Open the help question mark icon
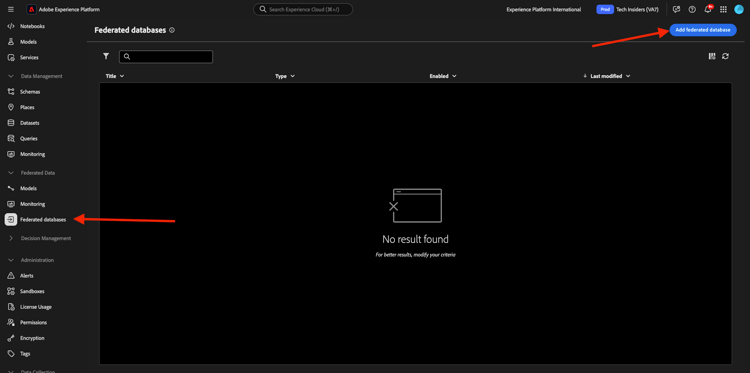Viewport: 750px width, 373px height. pyautogui.click(x=692, y=10)
